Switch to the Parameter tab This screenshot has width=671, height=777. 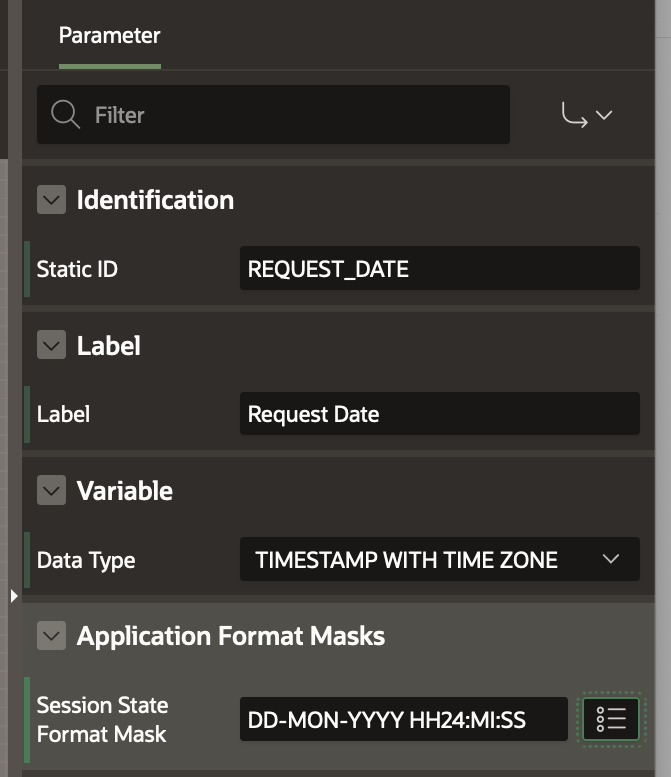tap(109, 36)
